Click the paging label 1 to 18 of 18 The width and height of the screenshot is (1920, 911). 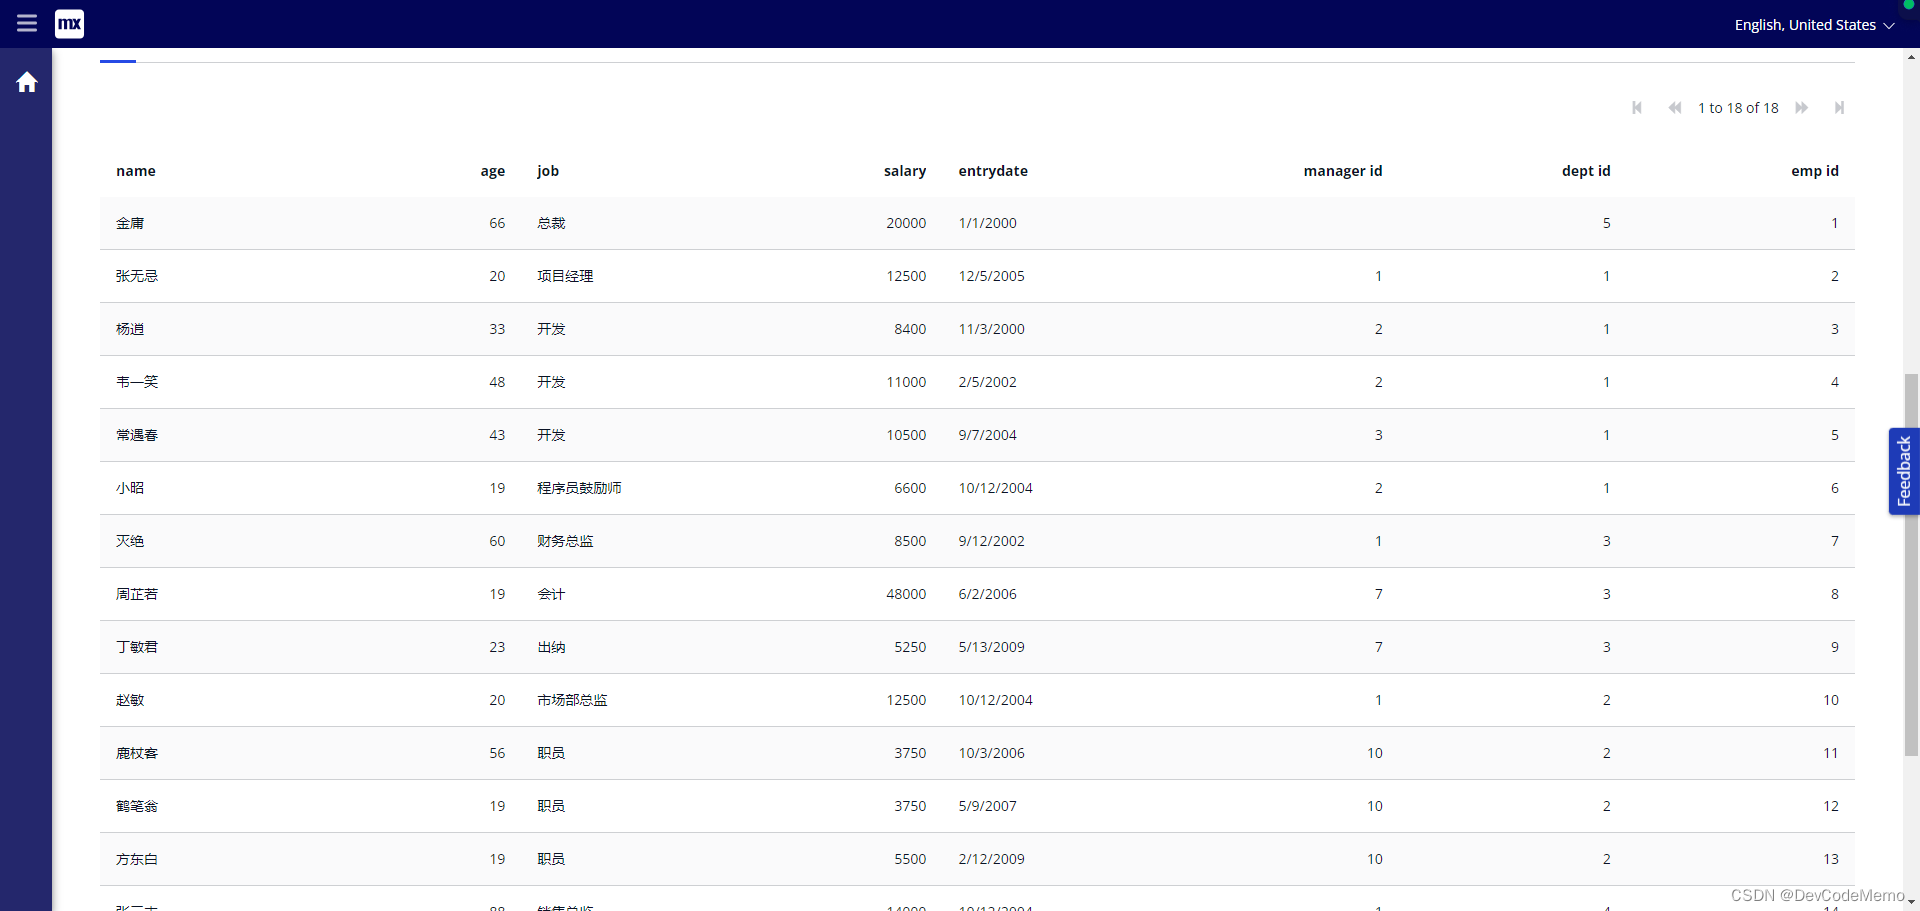click(1738, 108)
